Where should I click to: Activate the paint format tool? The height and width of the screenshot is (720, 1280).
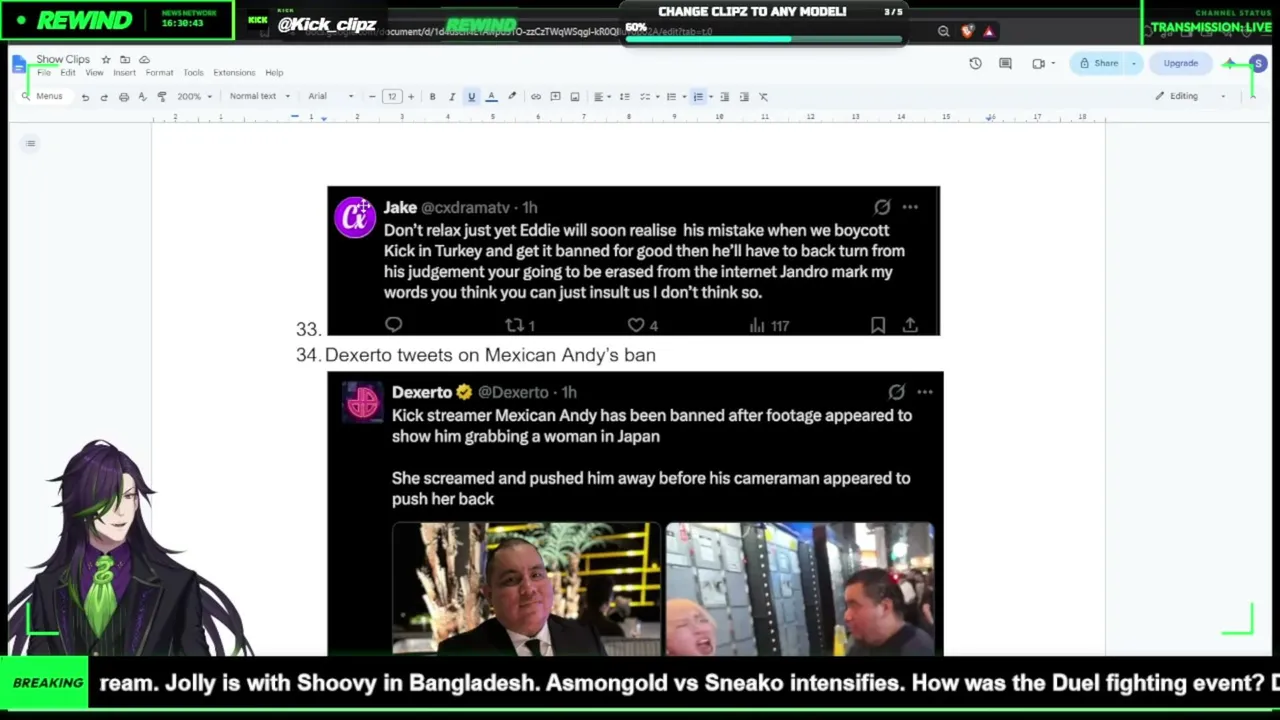coord(162,97)
